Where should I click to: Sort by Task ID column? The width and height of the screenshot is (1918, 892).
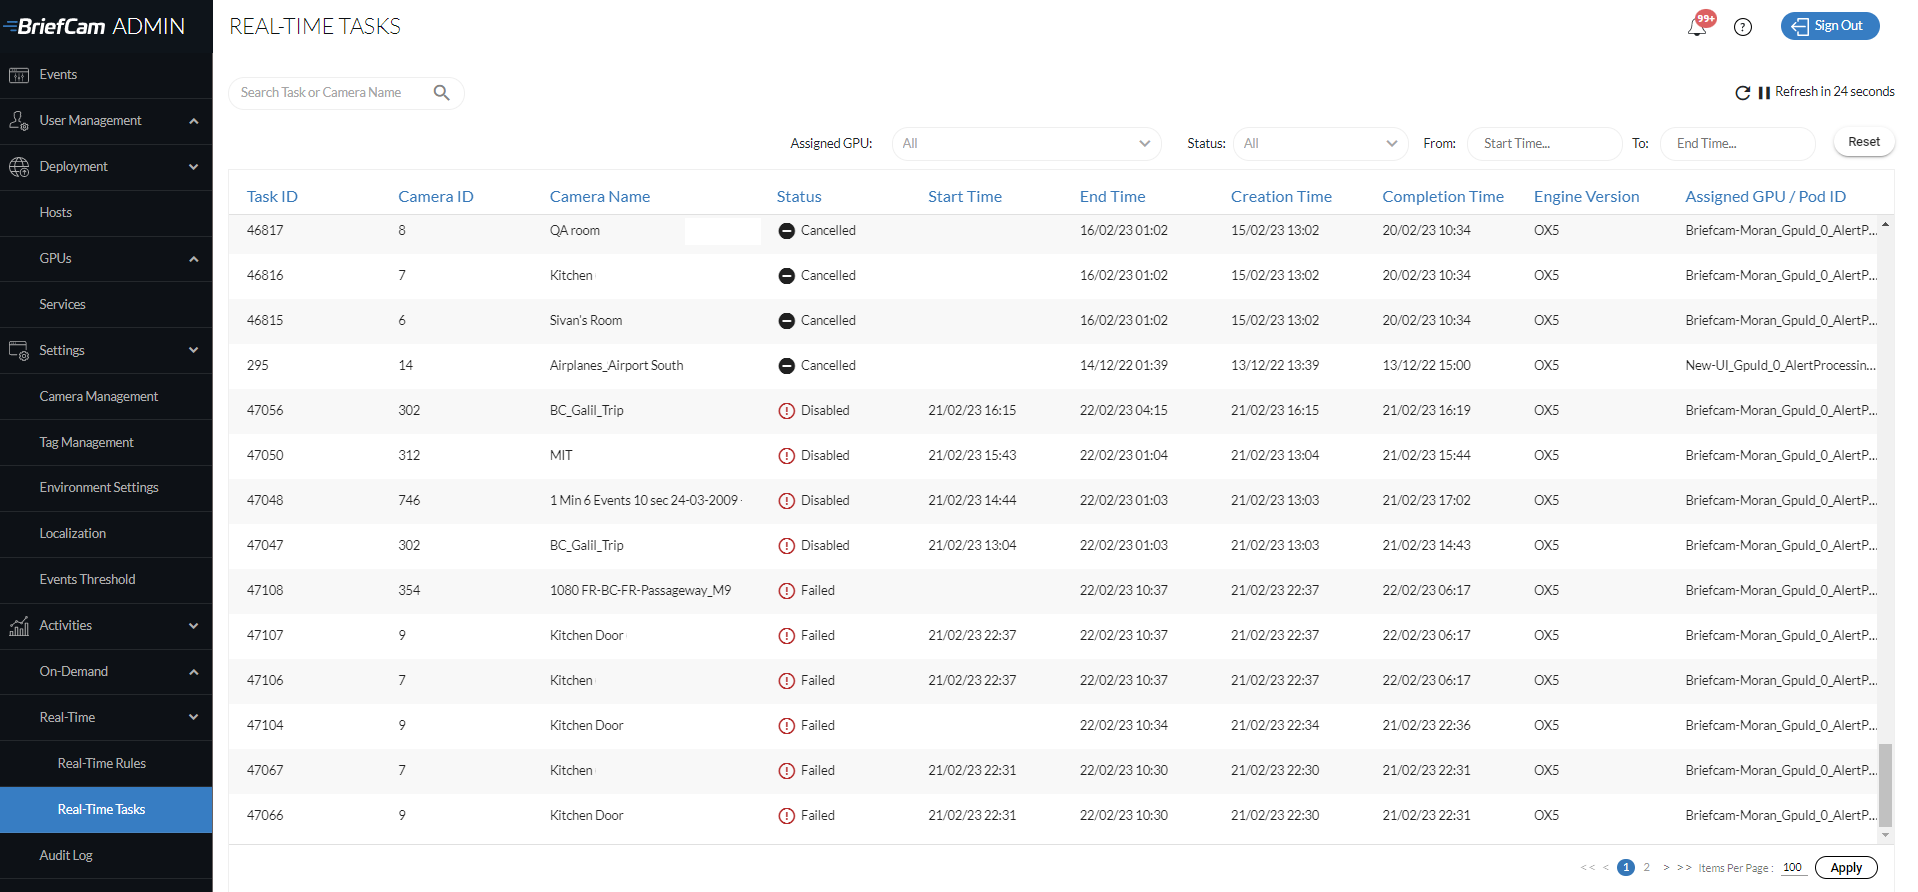tap(272, 197)
